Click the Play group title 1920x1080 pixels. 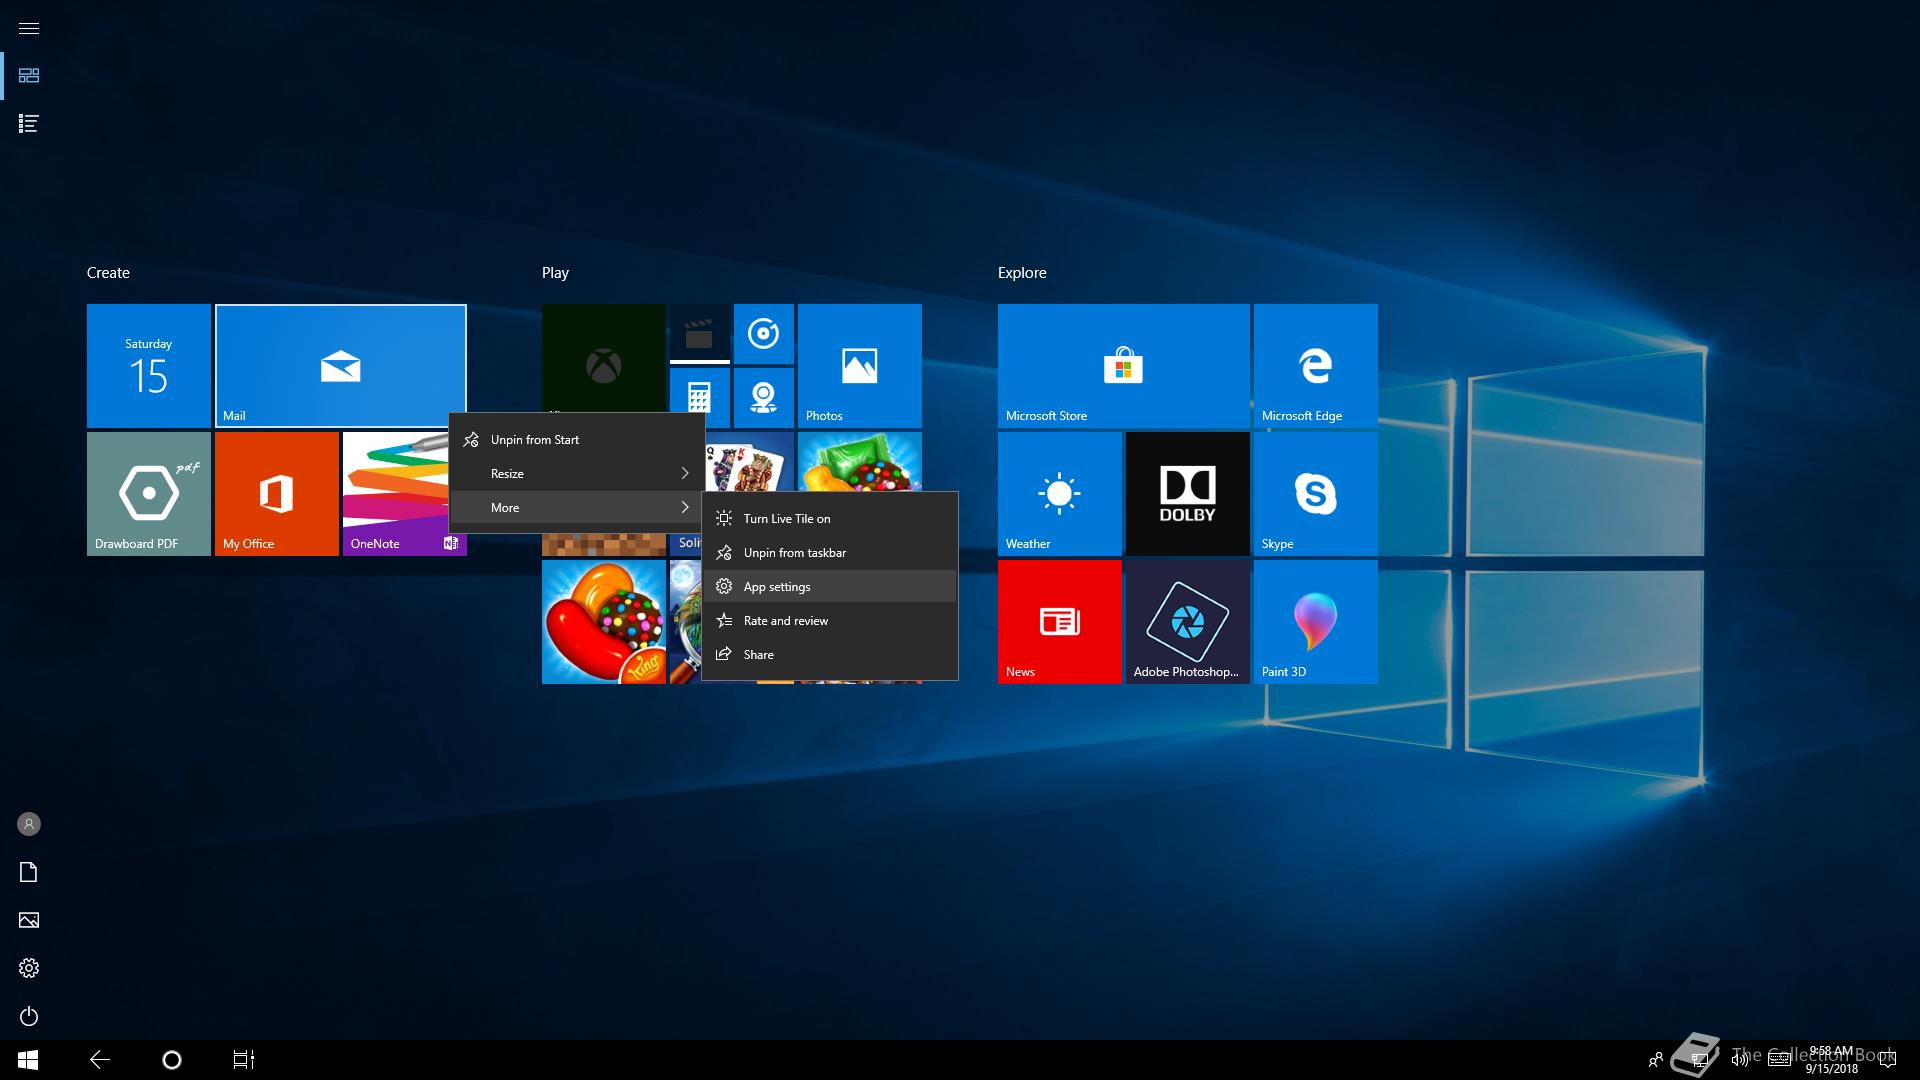click(555, 273)
